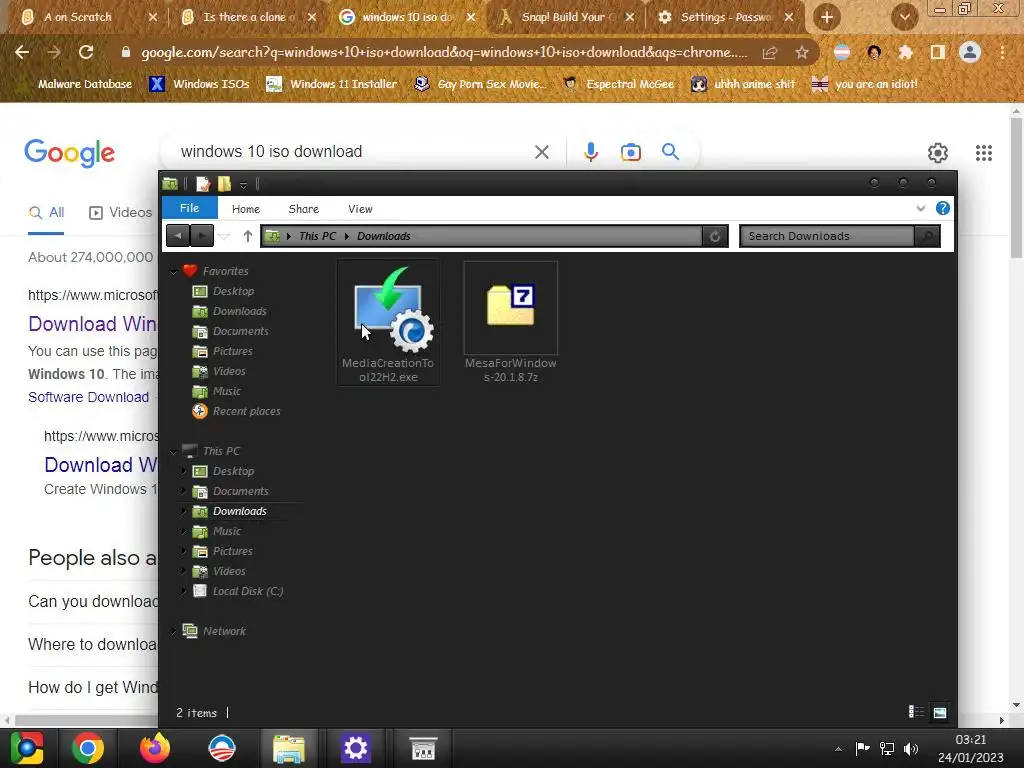This screenshot has height=768, width=1024.
Task: Expand the Network tree node
Action: tap(174, 631)
